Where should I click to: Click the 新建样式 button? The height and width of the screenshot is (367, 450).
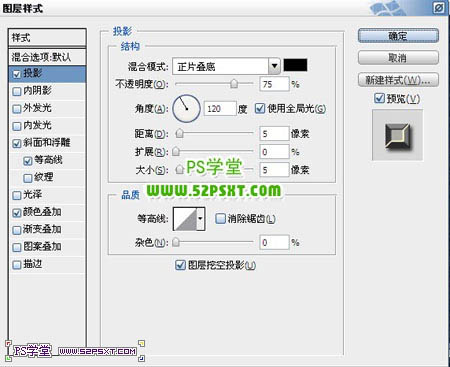pyautogui.click(x=398, y=80)
